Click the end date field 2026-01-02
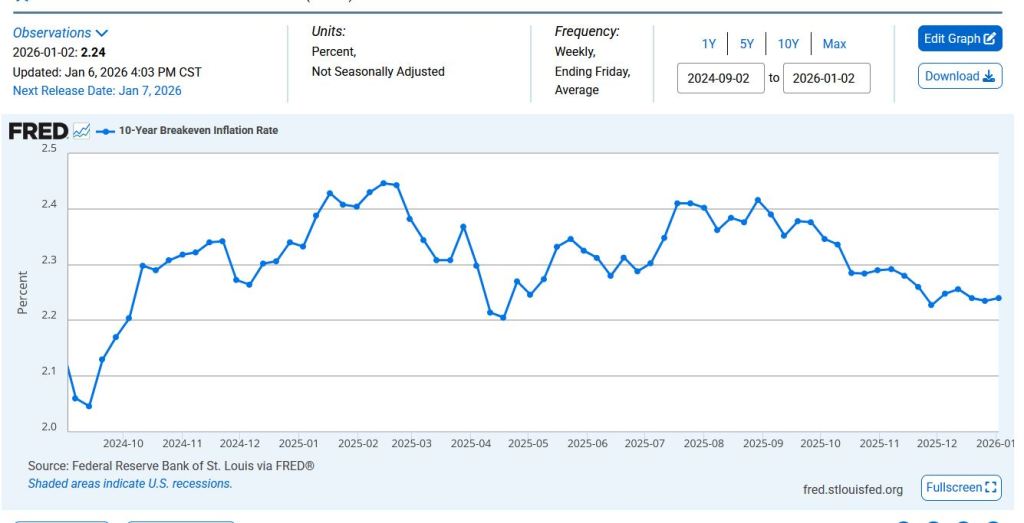 pyautogui.click(x=826, y=79)
